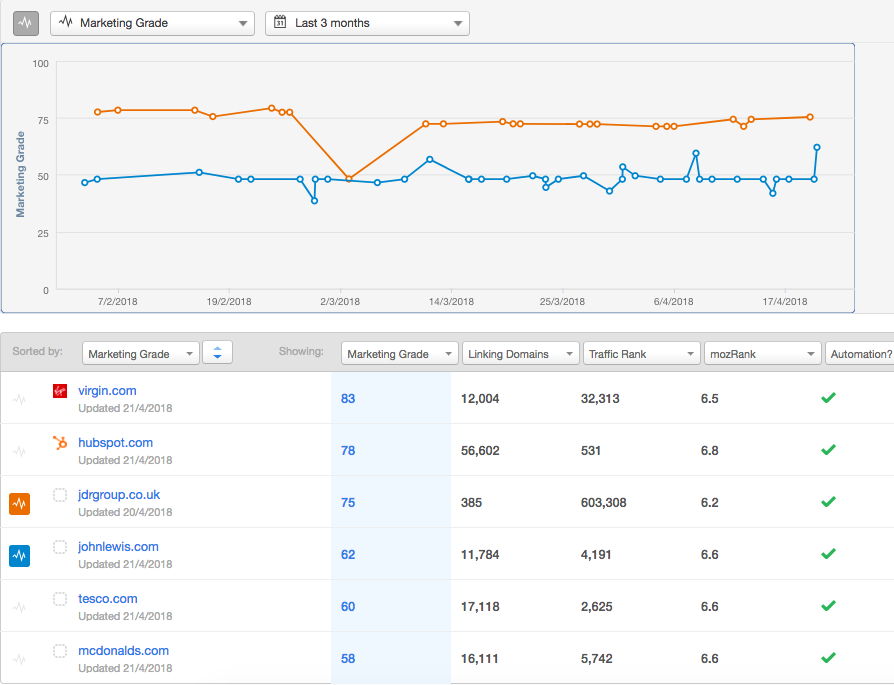Screen dimensions: 894x685
Task: Click the green automation checkmark for johnlewis.com
Action: [x=828, y=553]
